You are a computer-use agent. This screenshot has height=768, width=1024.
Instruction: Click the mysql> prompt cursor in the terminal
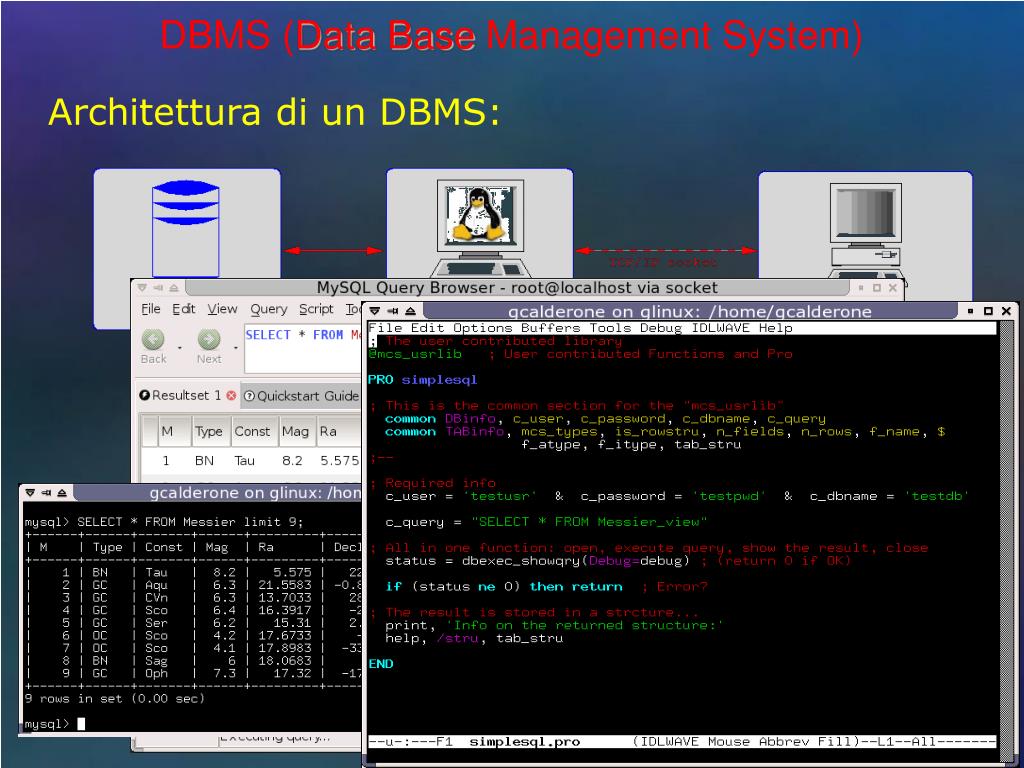click(81, 724)
